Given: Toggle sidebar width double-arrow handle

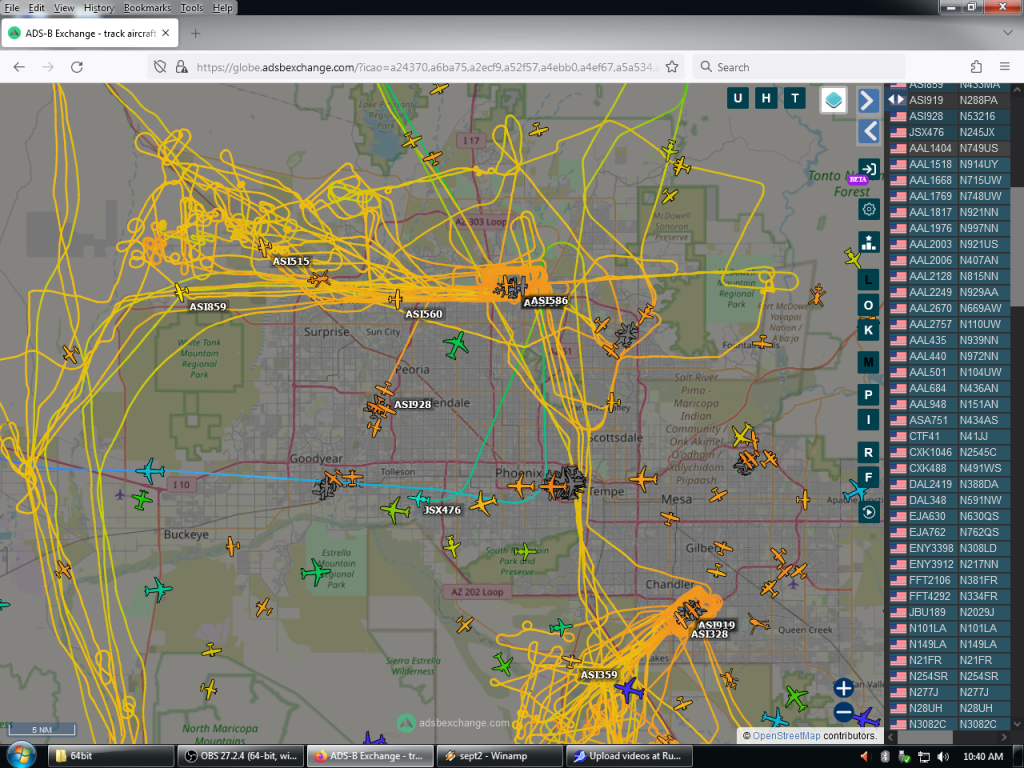Looking at the screenshot, I should pyautogui.click(x=896, y=100).
